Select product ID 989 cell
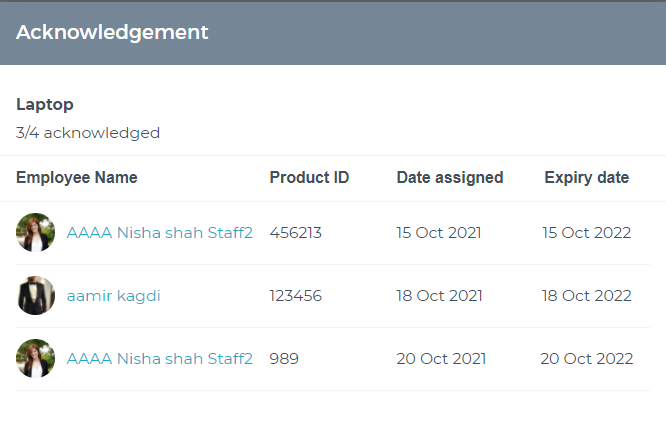The width and height of the screenshot is (666, 432). click(284, 359)
